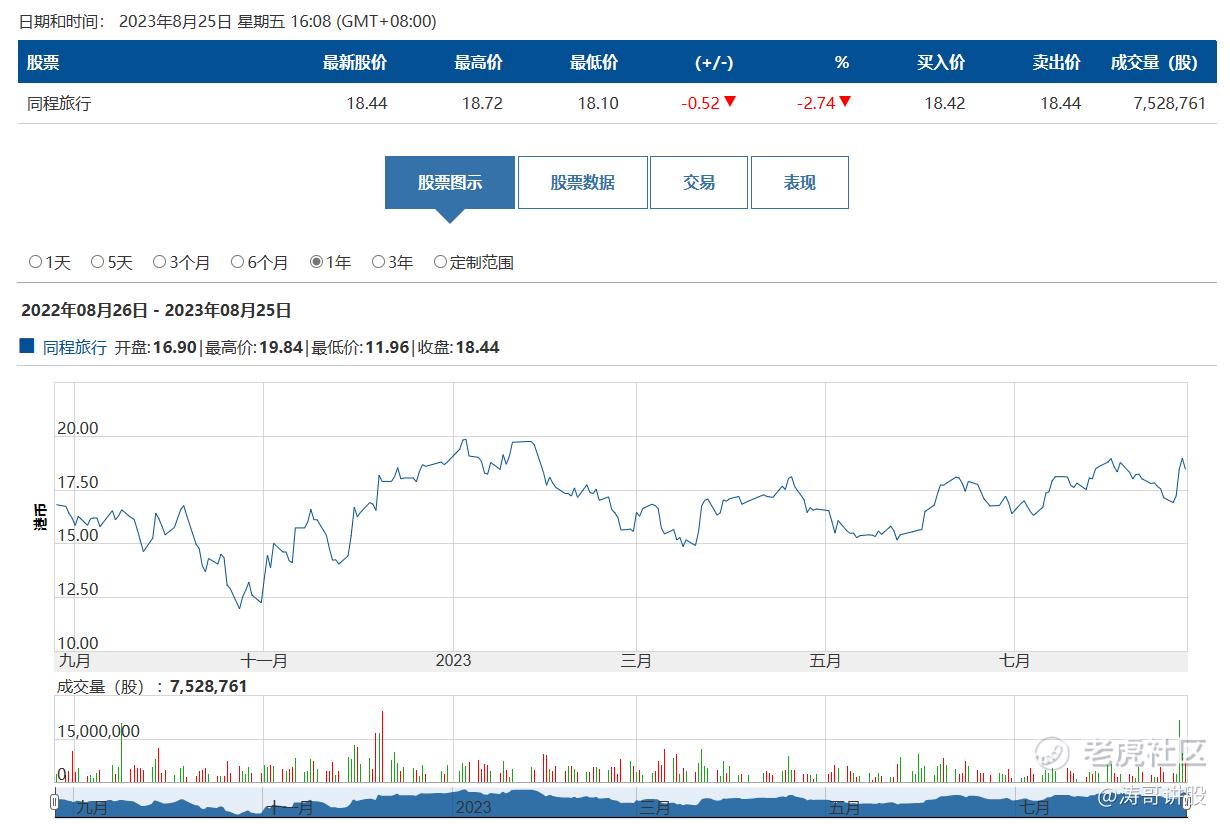Viewport: 1230px width, 824px height.
Task: Click the 老虎社区 watermark logo icon
Action: pos(1051,752)
